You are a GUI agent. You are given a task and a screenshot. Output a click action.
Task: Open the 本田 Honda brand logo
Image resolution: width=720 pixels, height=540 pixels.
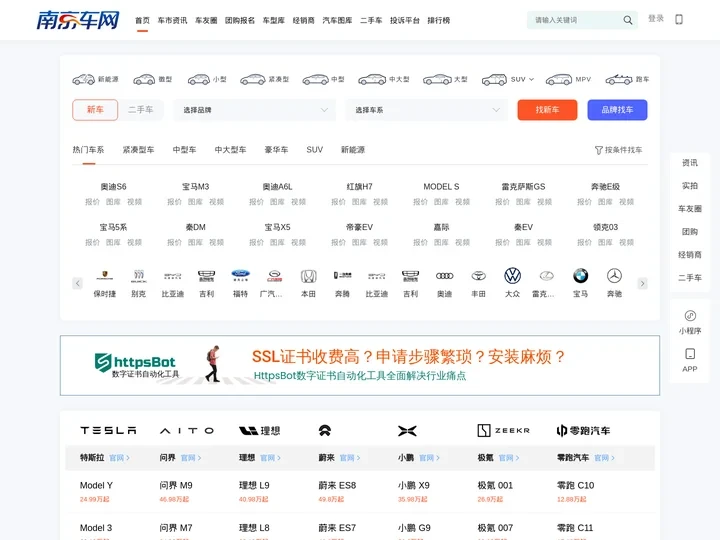point(308,276)
